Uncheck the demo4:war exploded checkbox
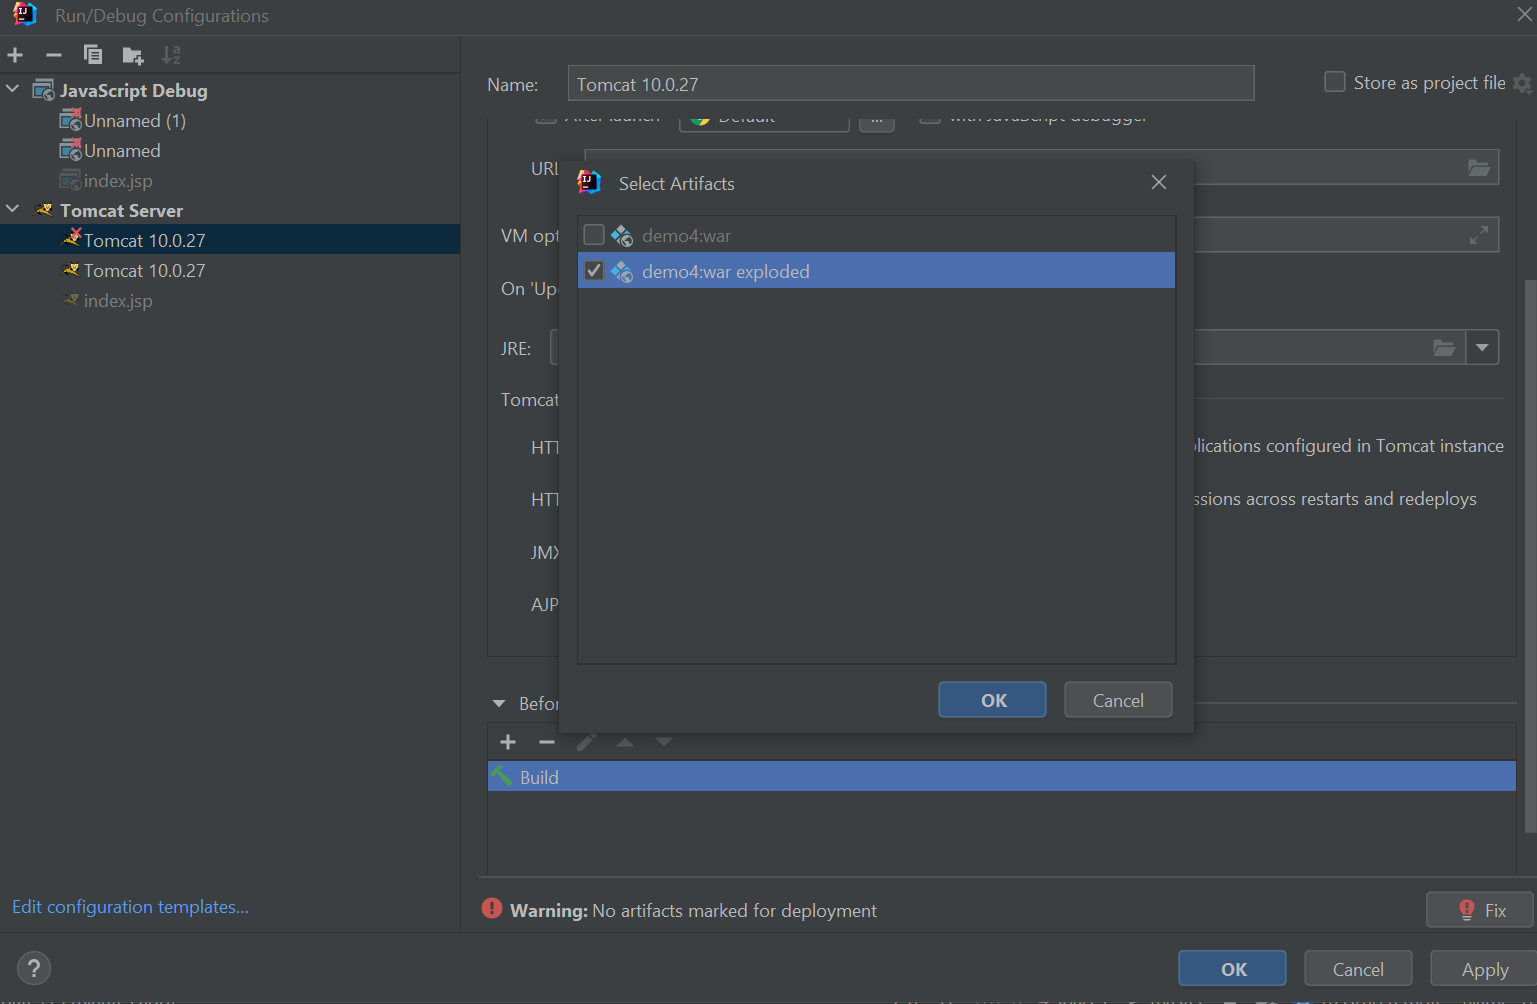The image size is (1537, 1004). pyautogui.click(x=594, y=271)
